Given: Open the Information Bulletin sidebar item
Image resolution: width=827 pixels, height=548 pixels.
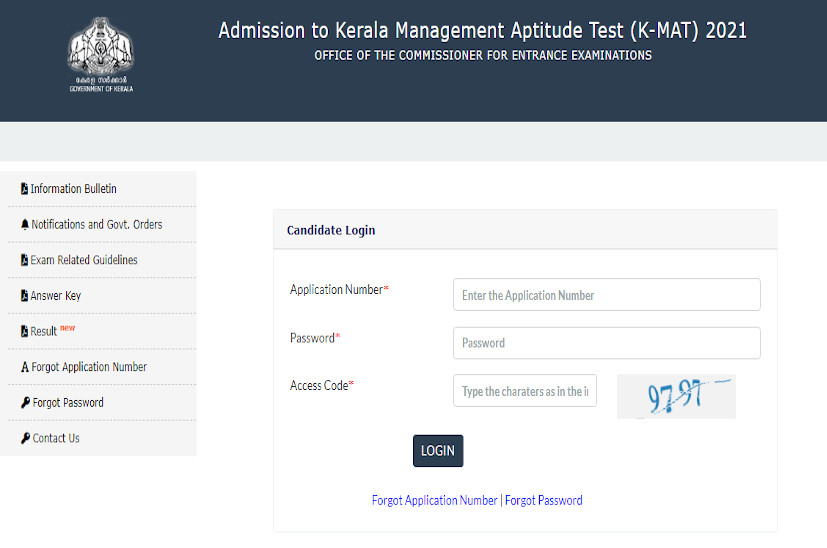Looking at the screenshot, I should [x=73, y=189].
